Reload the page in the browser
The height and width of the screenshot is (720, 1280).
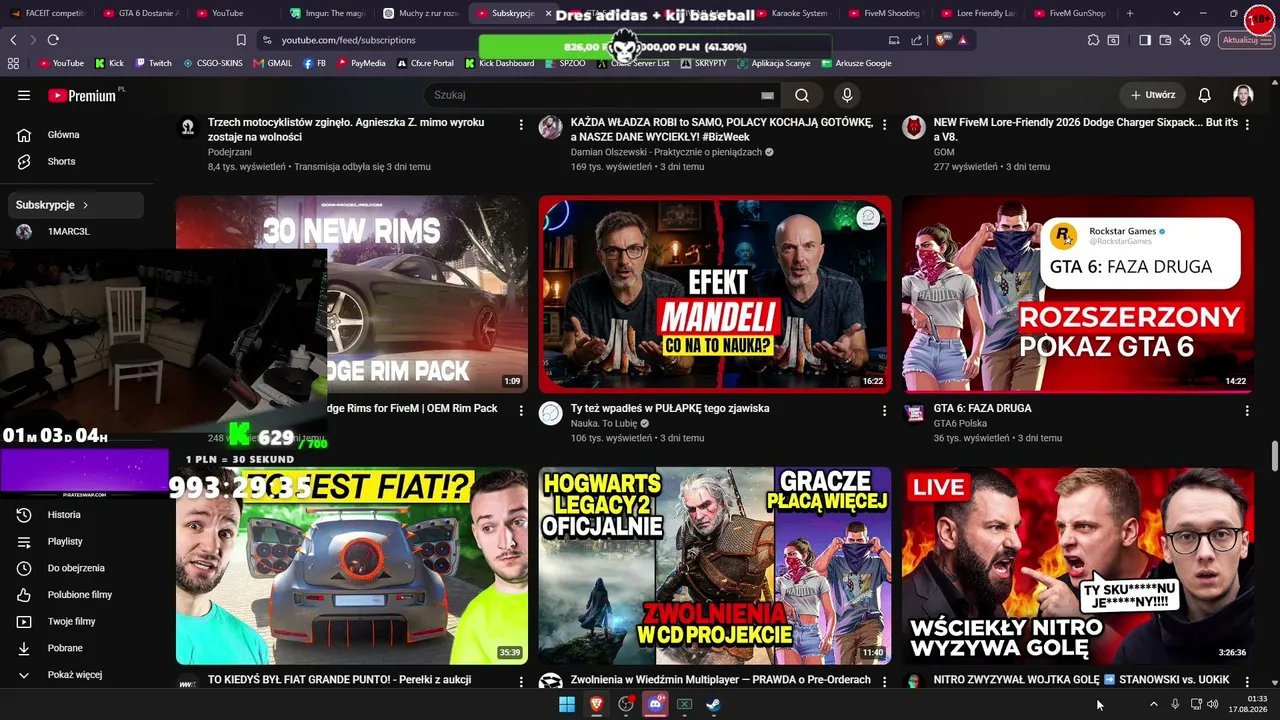pyautogui.click(x=53, y=40)
